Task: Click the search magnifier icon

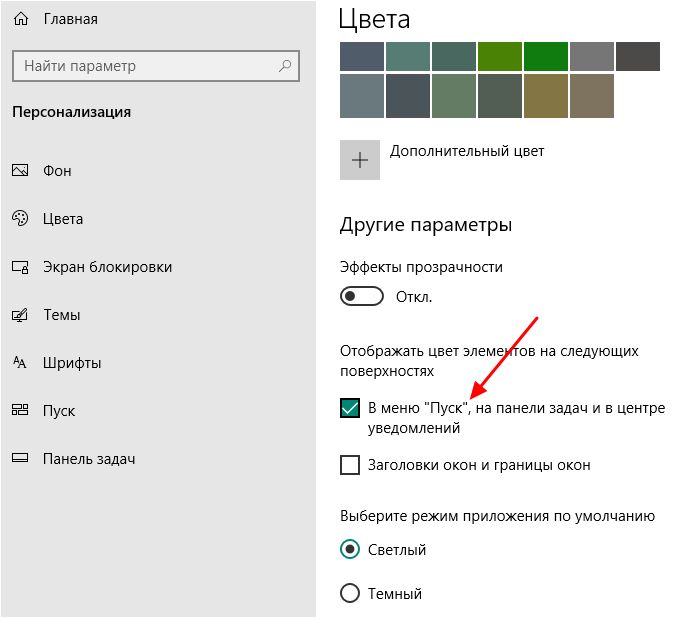Action: pyautogui.click(x=285, y=66)
